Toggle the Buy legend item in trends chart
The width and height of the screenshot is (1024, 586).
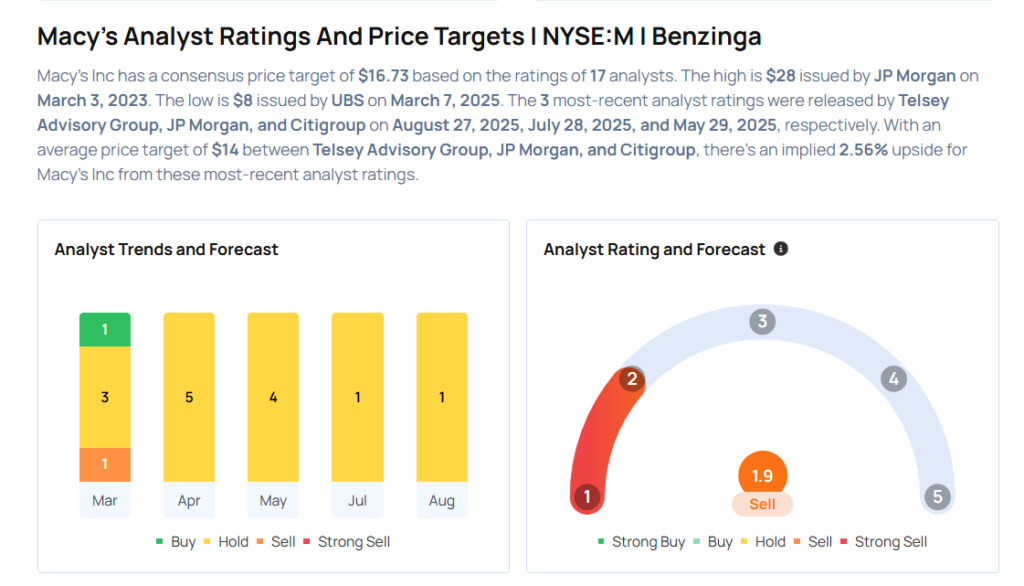tap(176, 542)
